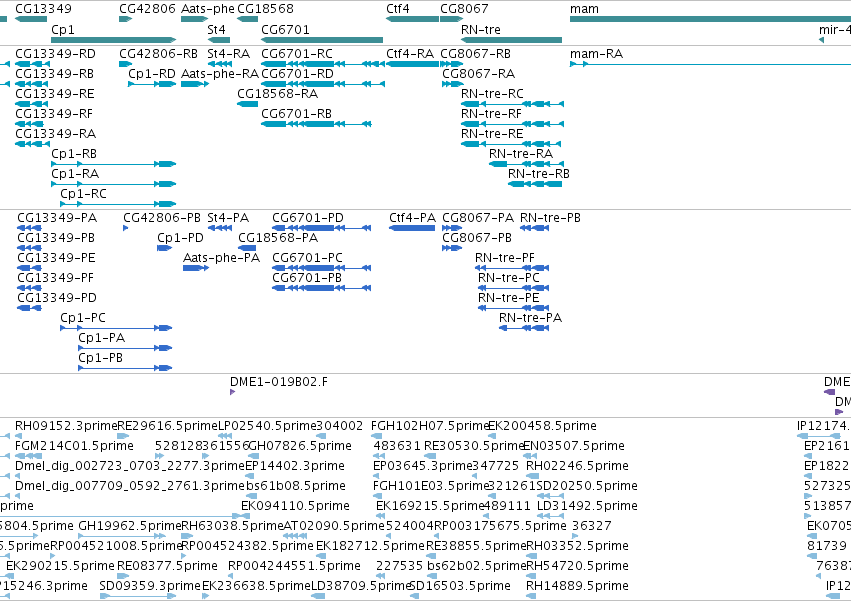Click transcript RN-tre-RC
Viewport: 851px width, 601px height.
click(x=492, y=94)
